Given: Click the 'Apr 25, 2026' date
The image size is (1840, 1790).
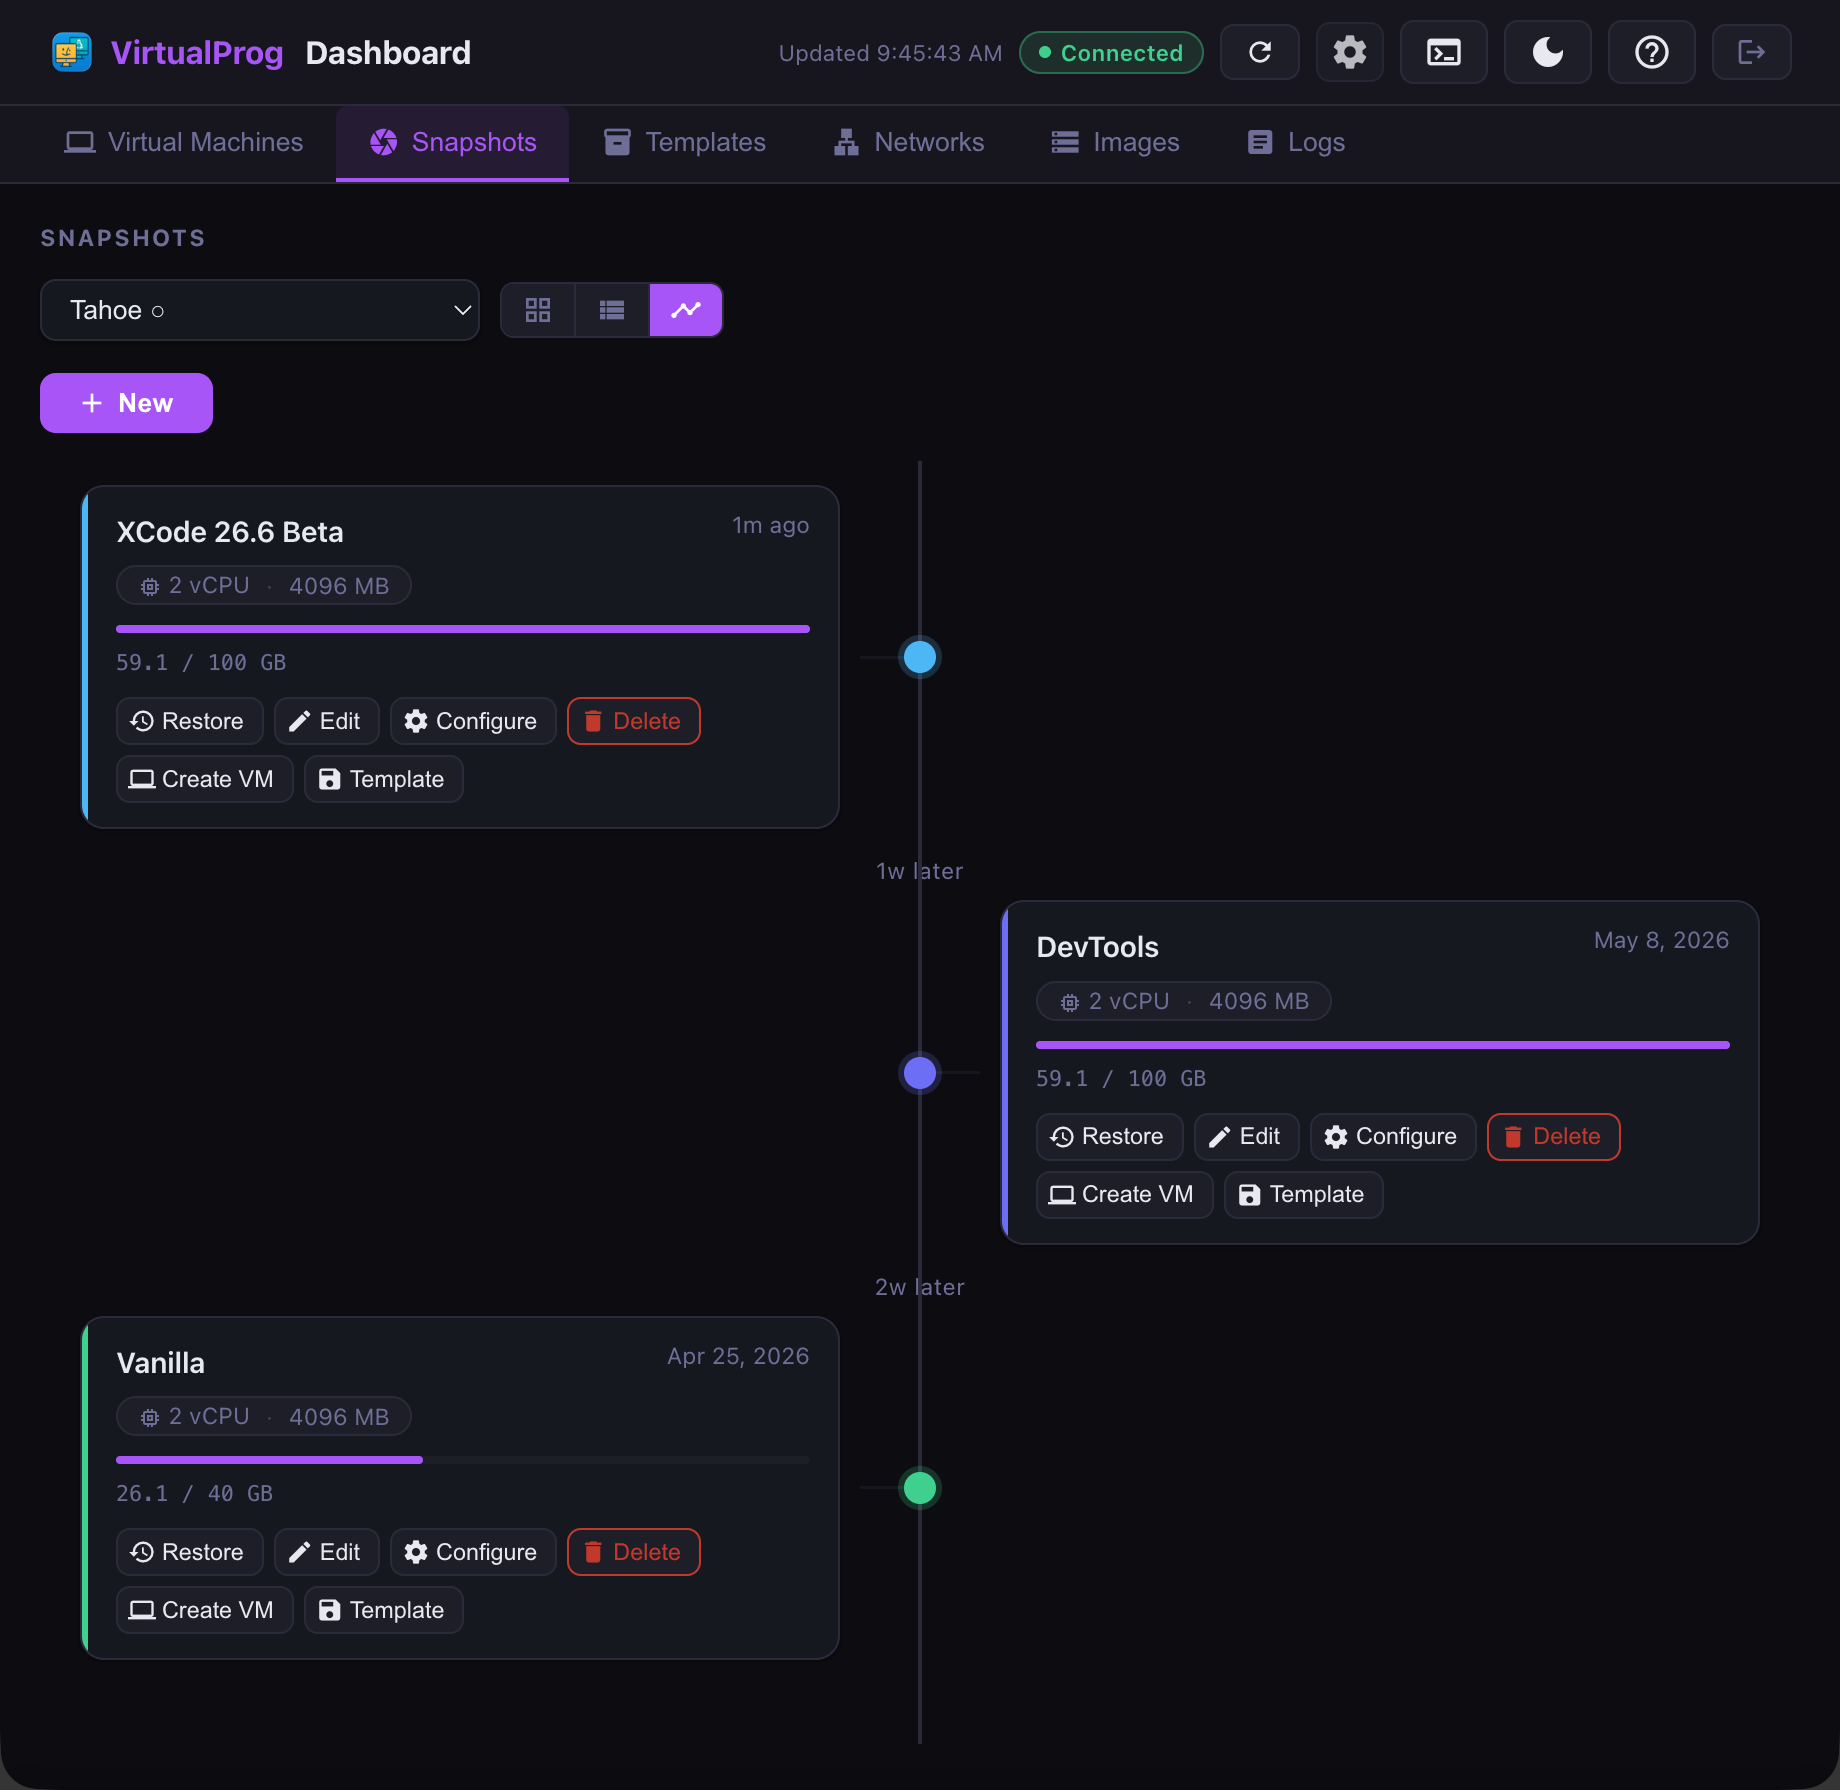Looking at the screenshot, I should [738, 1356].
